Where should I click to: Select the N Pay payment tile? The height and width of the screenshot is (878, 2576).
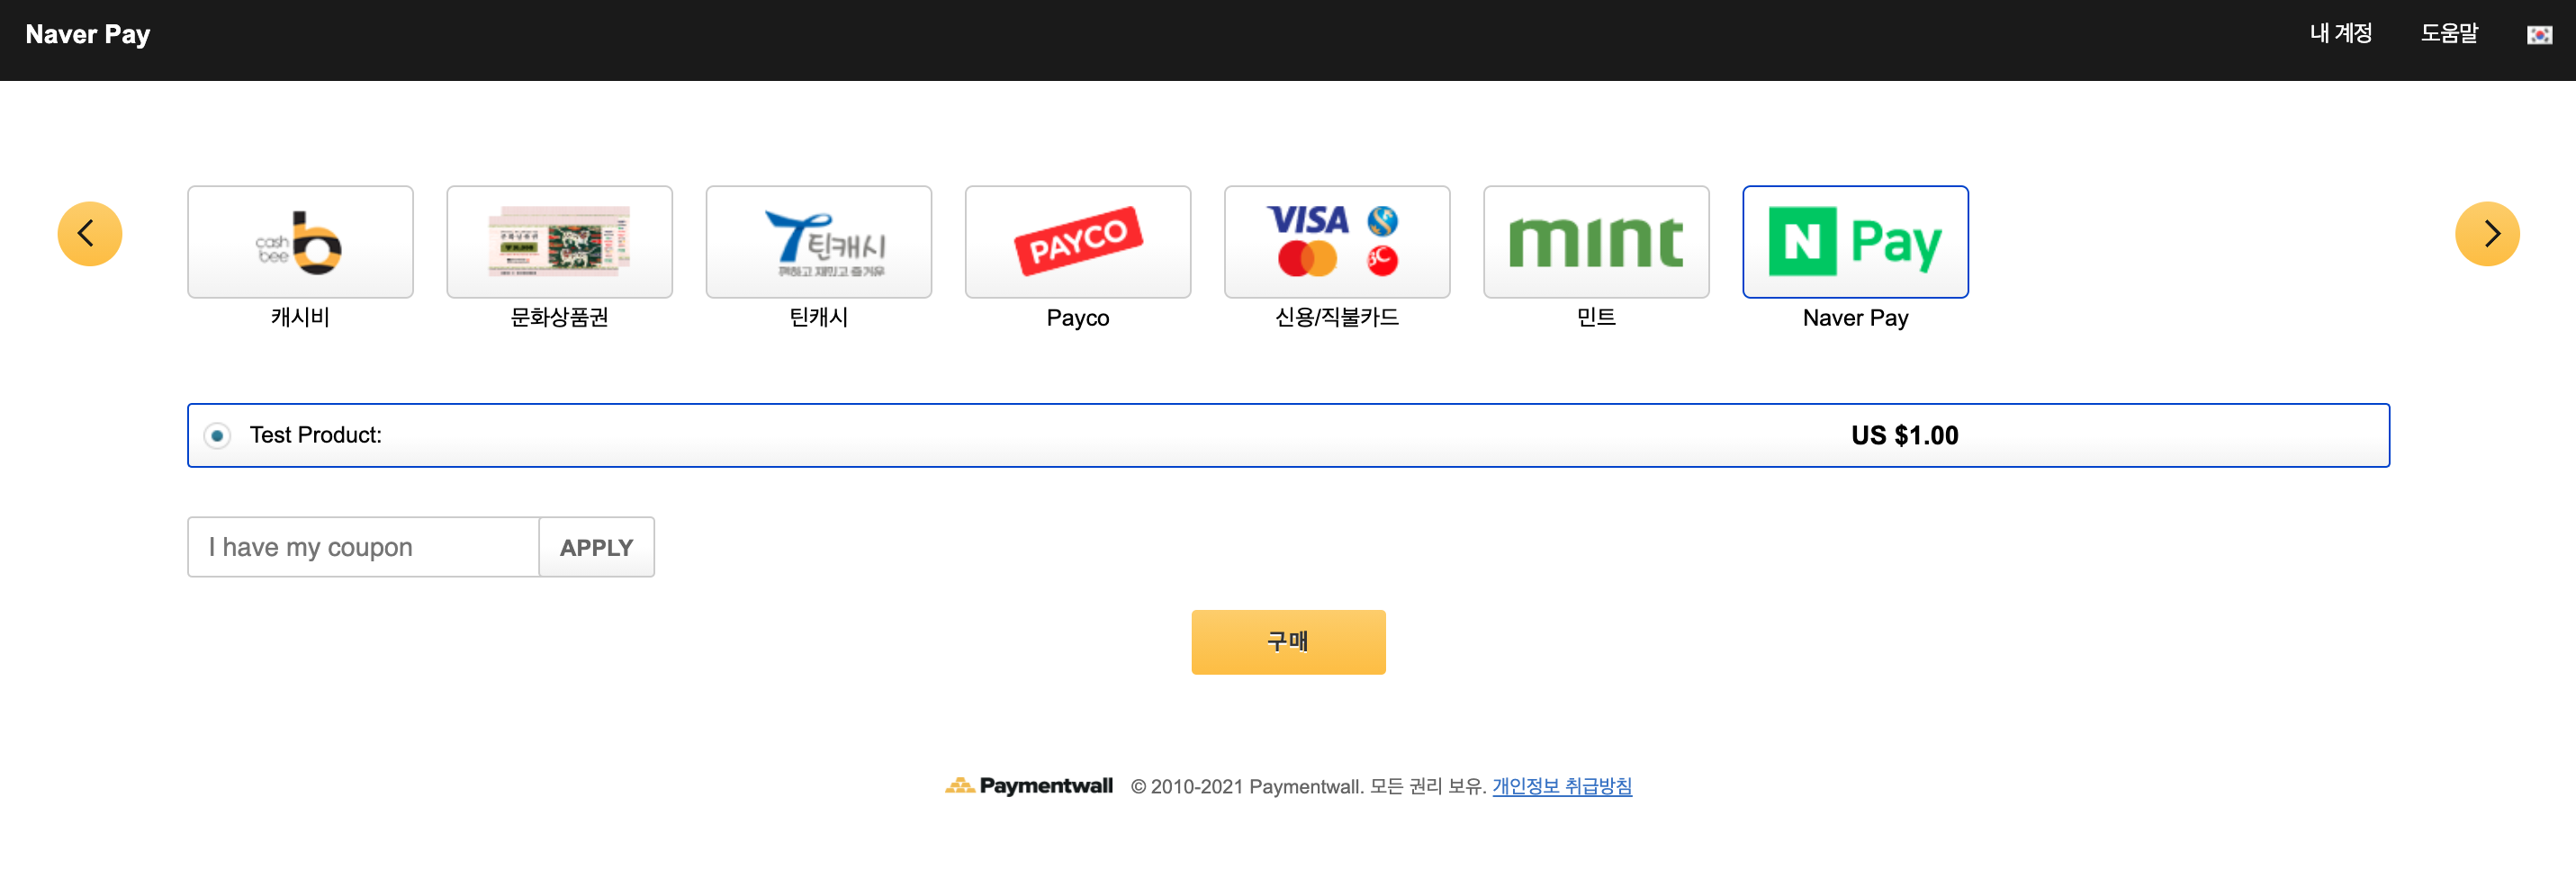[x=1855, y=242]
